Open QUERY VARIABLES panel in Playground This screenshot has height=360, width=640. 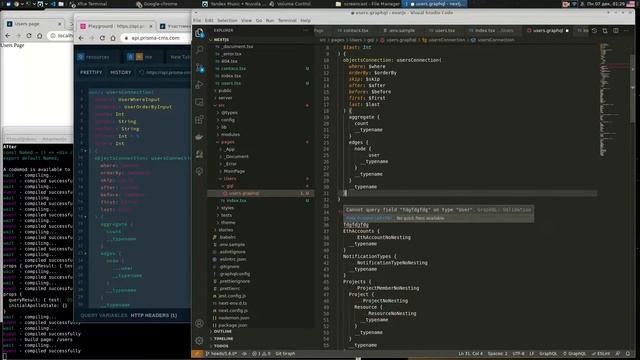click(x=104, y=316)
